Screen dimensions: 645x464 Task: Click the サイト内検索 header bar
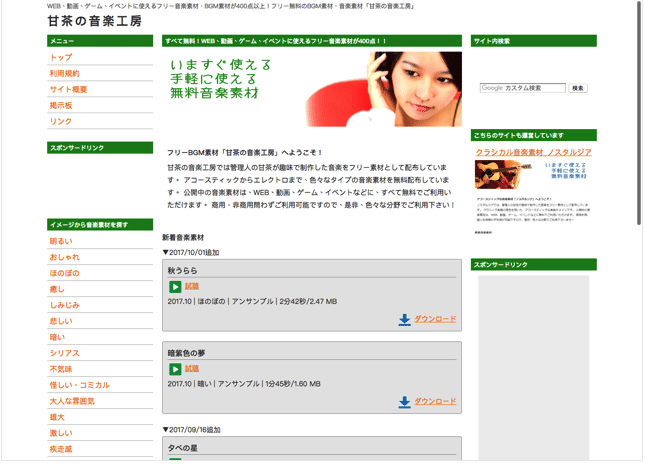(x=534, y=41)
